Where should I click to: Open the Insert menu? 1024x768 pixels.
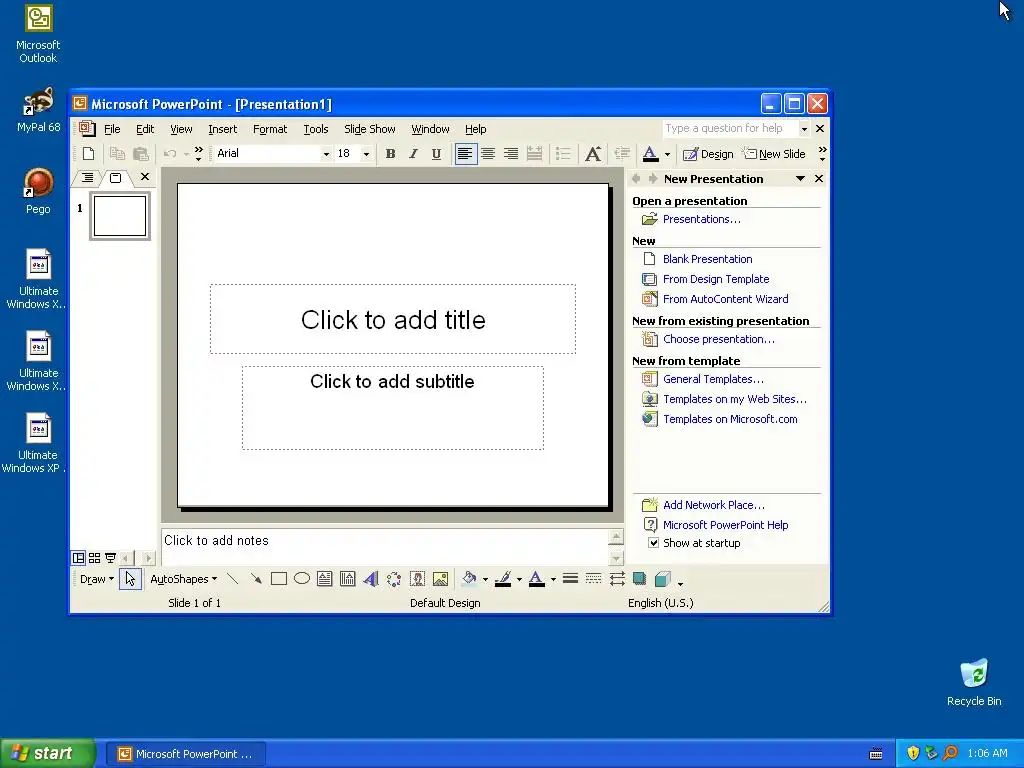click(223, 129)
